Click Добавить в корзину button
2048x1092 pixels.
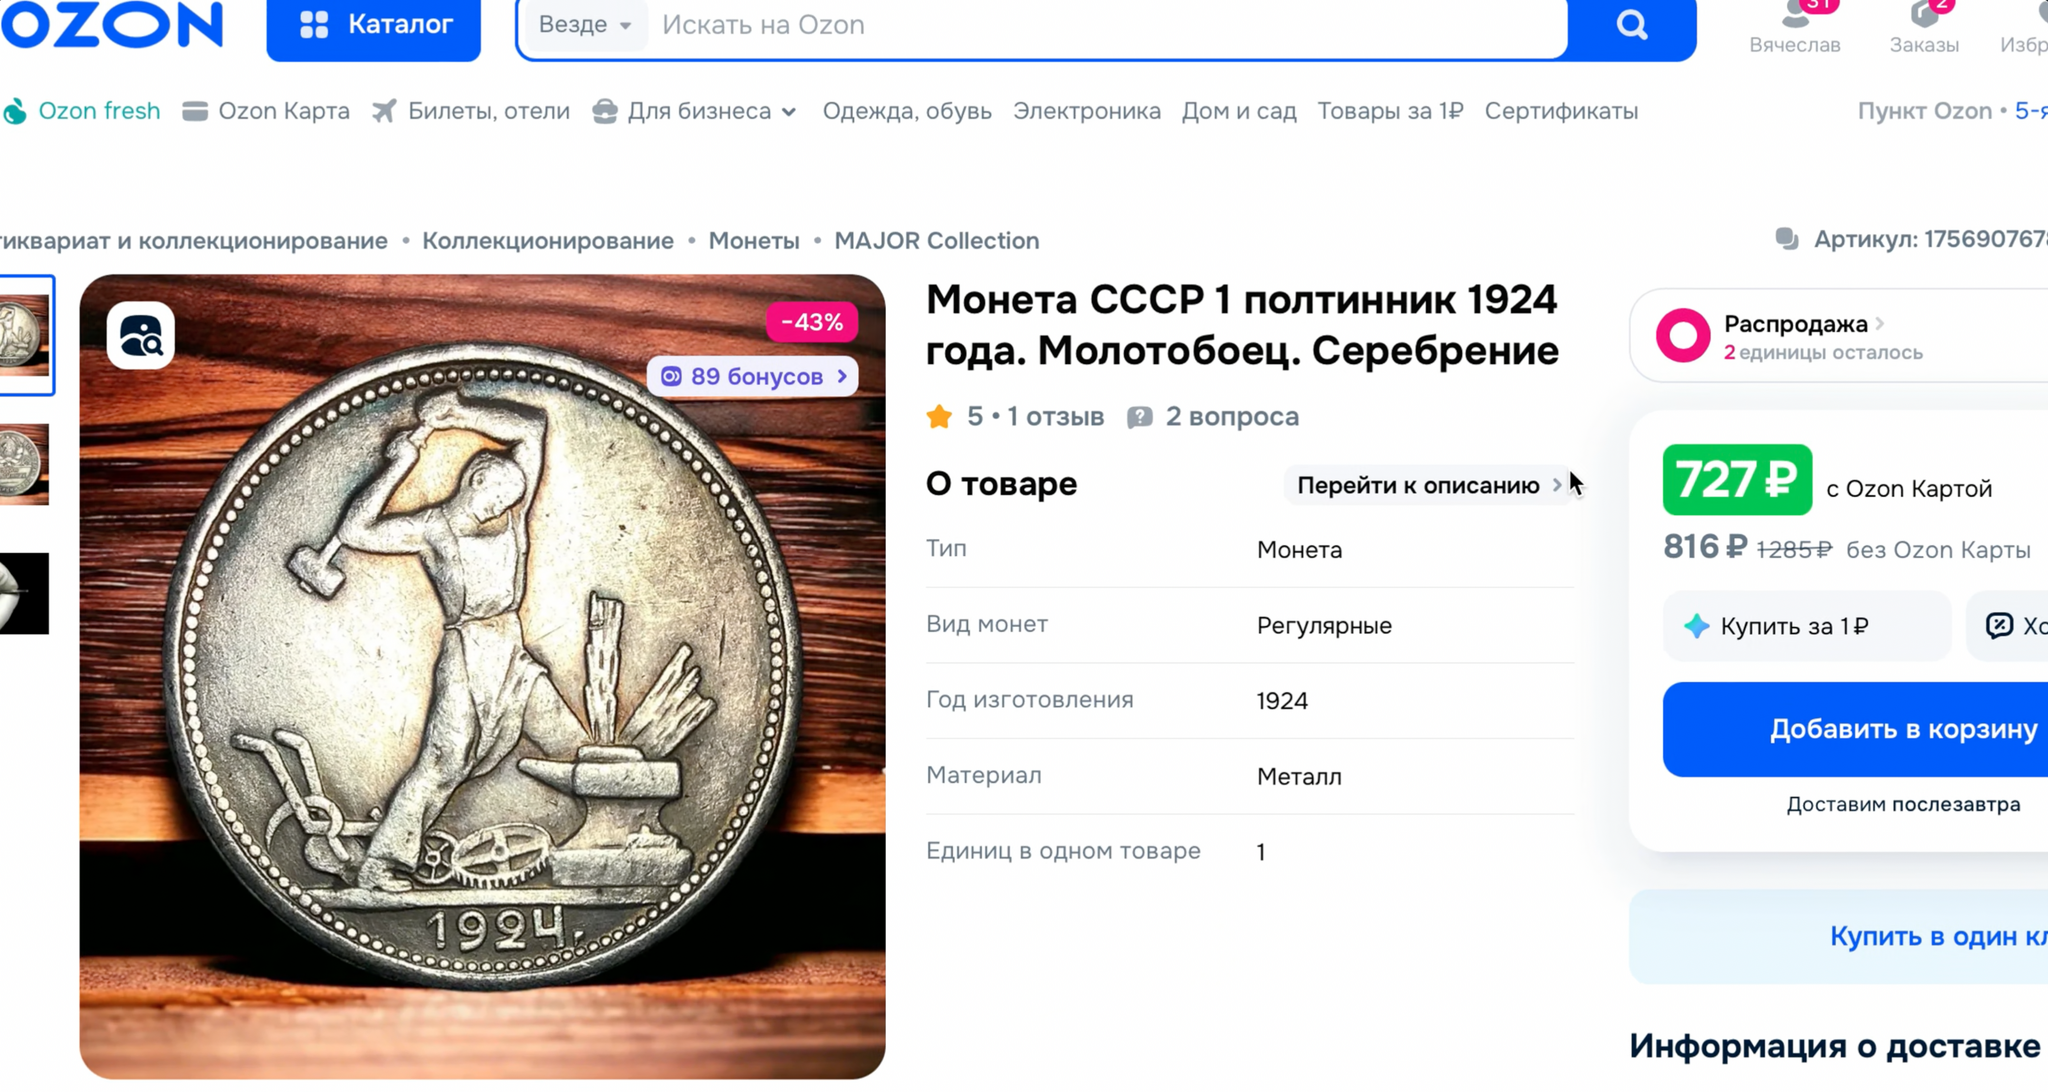click(1856, 729)
